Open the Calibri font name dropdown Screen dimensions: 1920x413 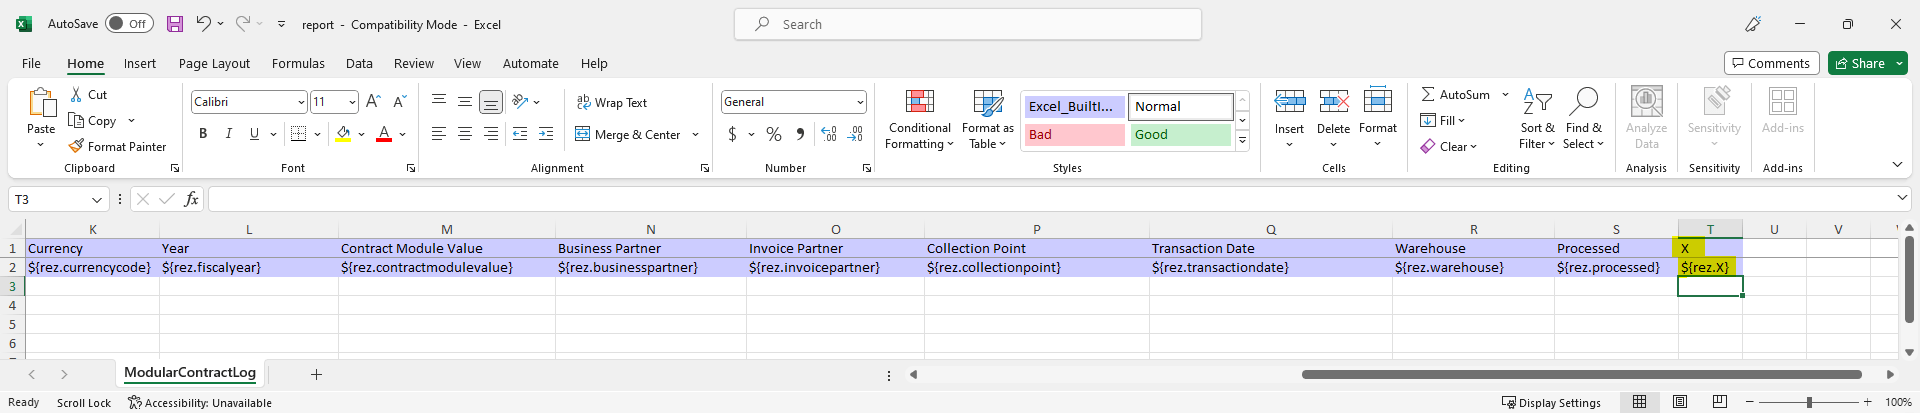[301, 102]
